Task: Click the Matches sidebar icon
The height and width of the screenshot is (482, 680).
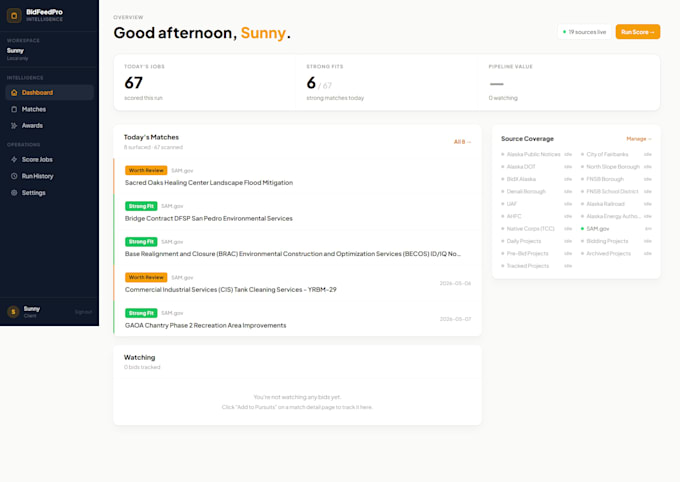Action: pos(14,109)
